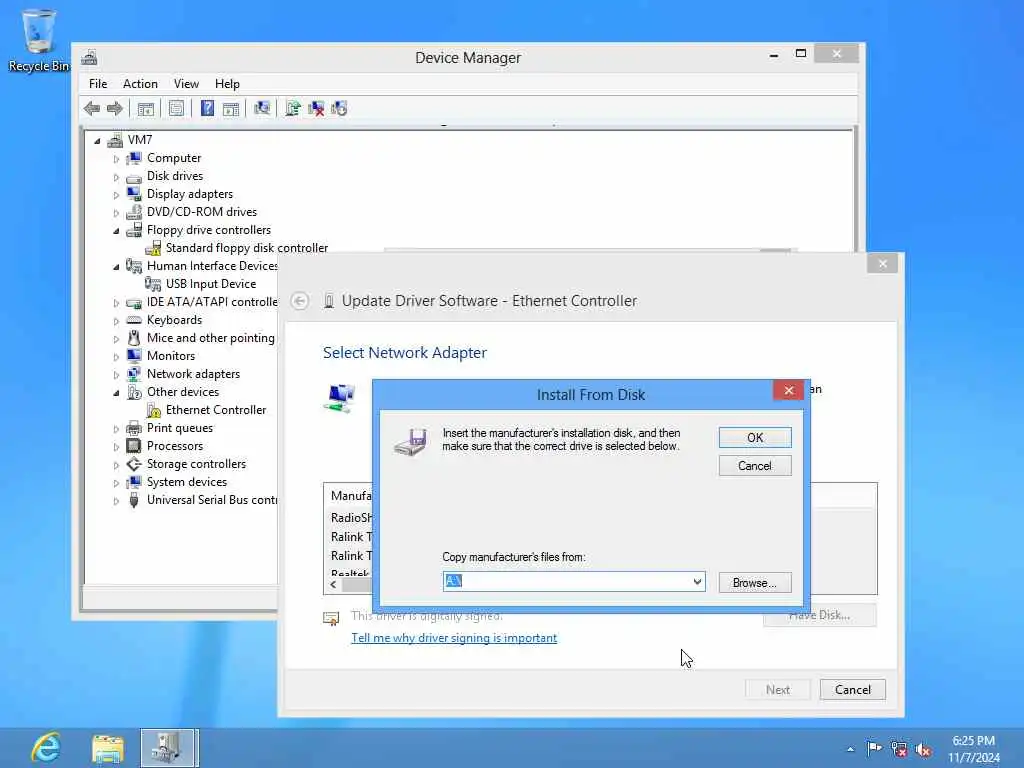Launch Internet Explorer from taskbar
The image size is (1024, 768).
(x=46, y=748)
